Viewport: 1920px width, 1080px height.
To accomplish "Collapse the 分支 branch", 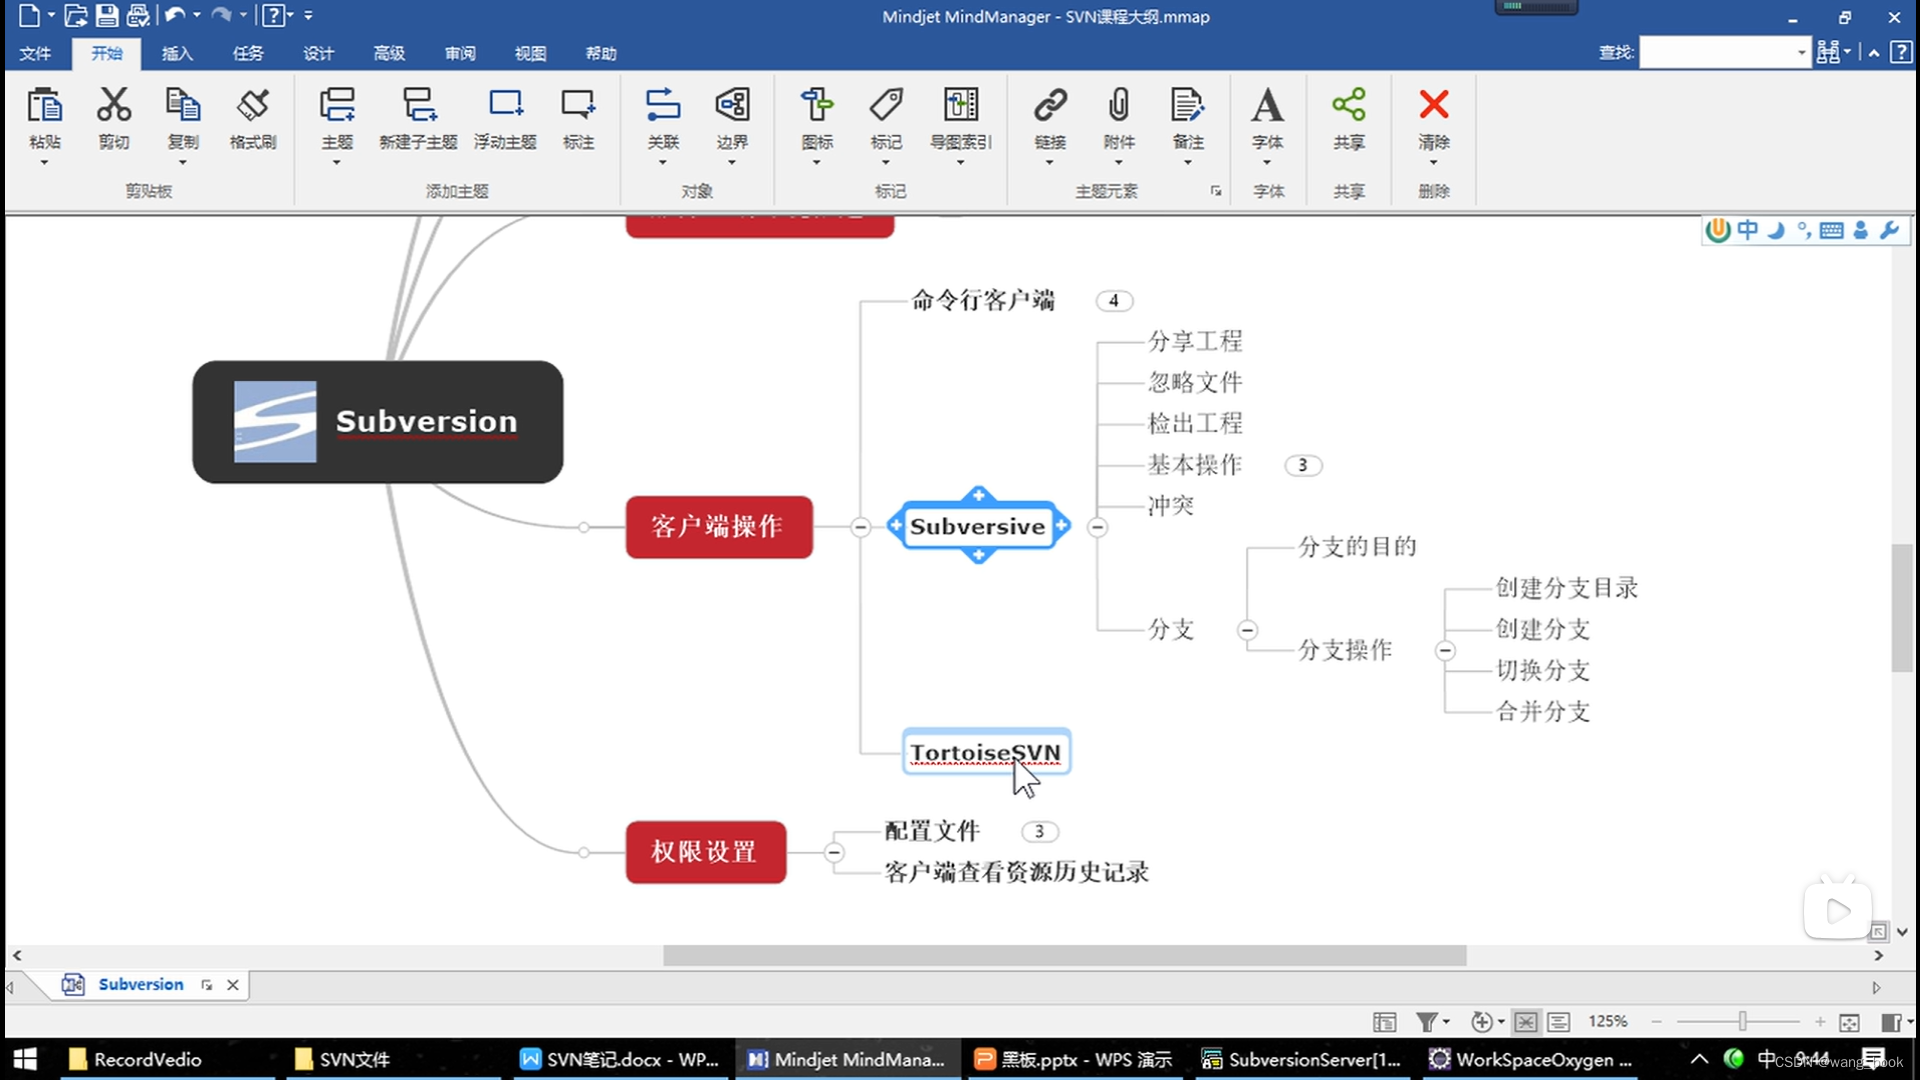I will [1247, 630].
